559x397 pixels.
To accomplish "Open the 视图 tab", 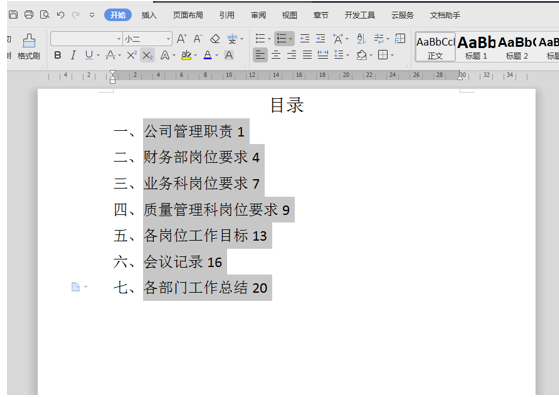I will click(289, 15).
